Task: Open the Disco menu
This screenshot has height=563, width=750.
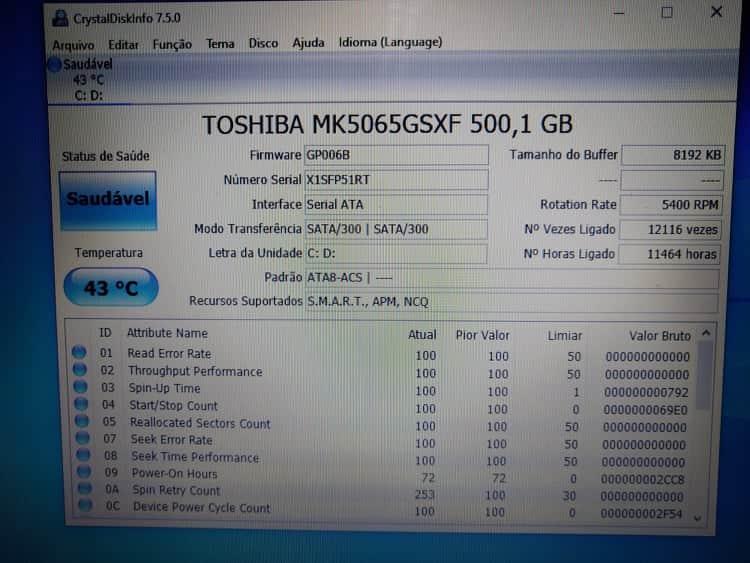Action: point(263,44)
